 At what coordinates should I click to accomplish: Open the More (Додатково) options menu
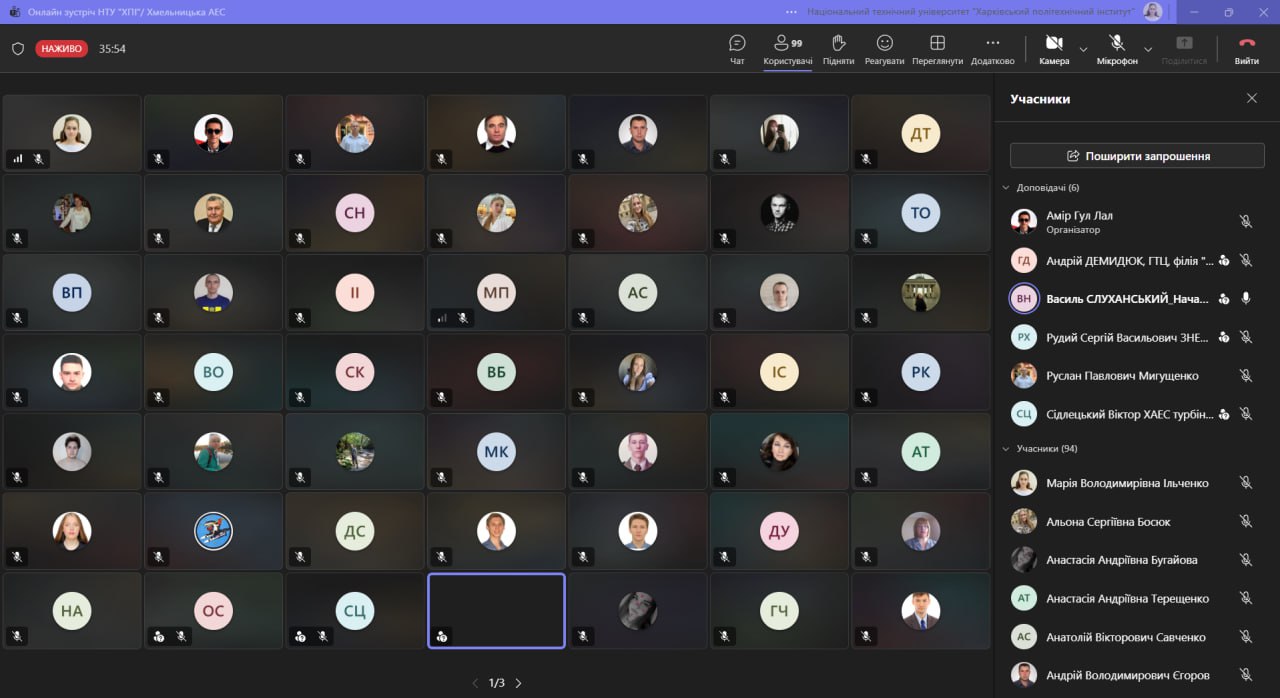pos(992,48)
